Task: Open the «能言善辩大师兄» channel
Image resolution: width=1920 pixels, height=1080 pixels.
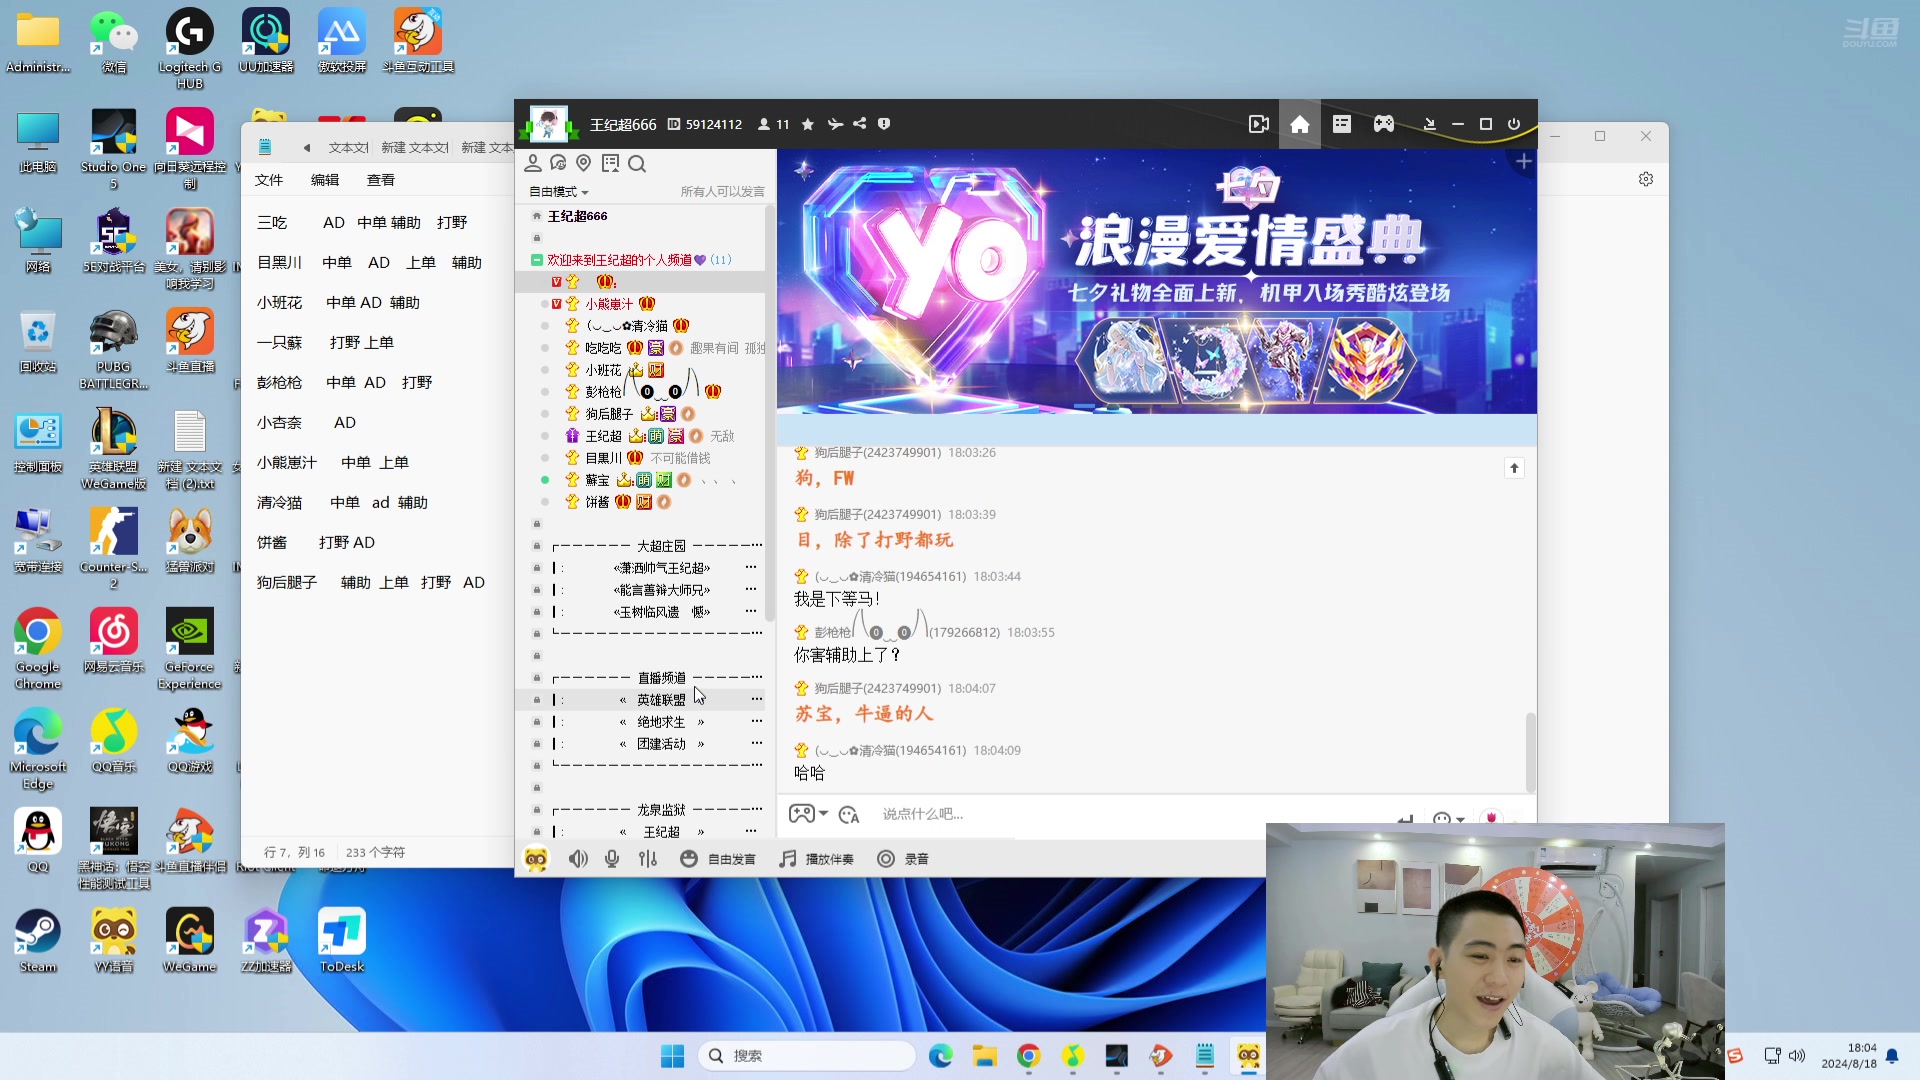Action: click(661, 590)
